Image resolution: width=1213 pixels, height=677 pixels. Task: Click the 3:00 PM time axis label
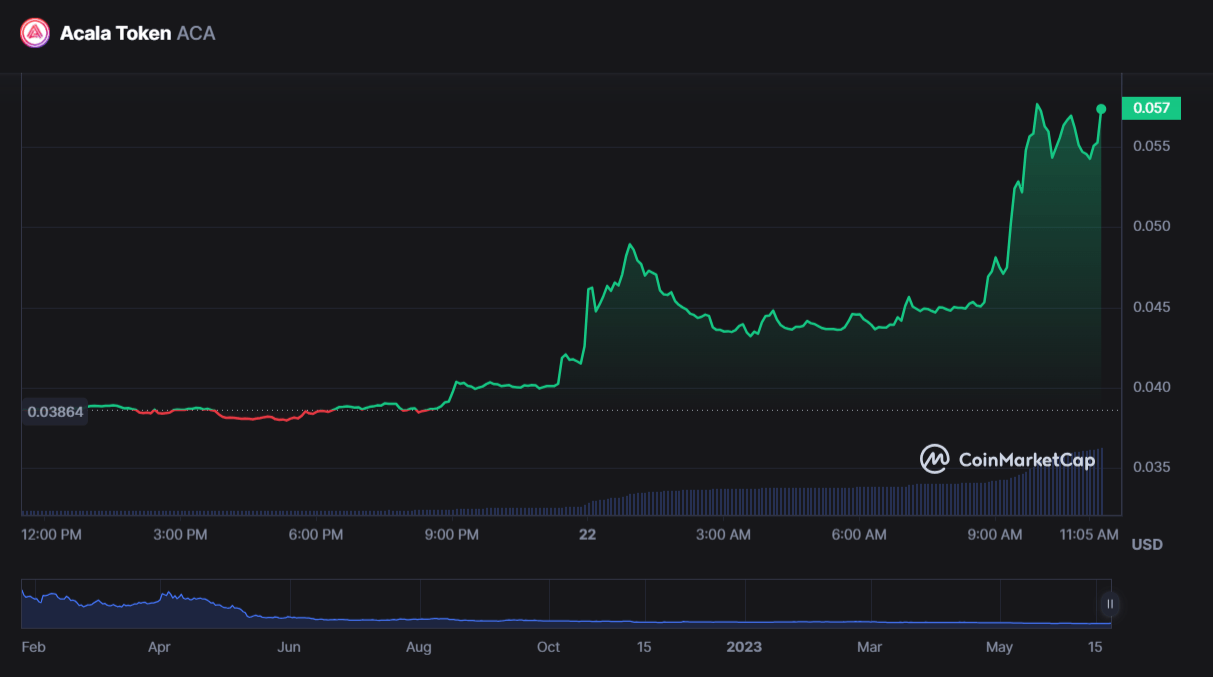click(x=181, y=535)
